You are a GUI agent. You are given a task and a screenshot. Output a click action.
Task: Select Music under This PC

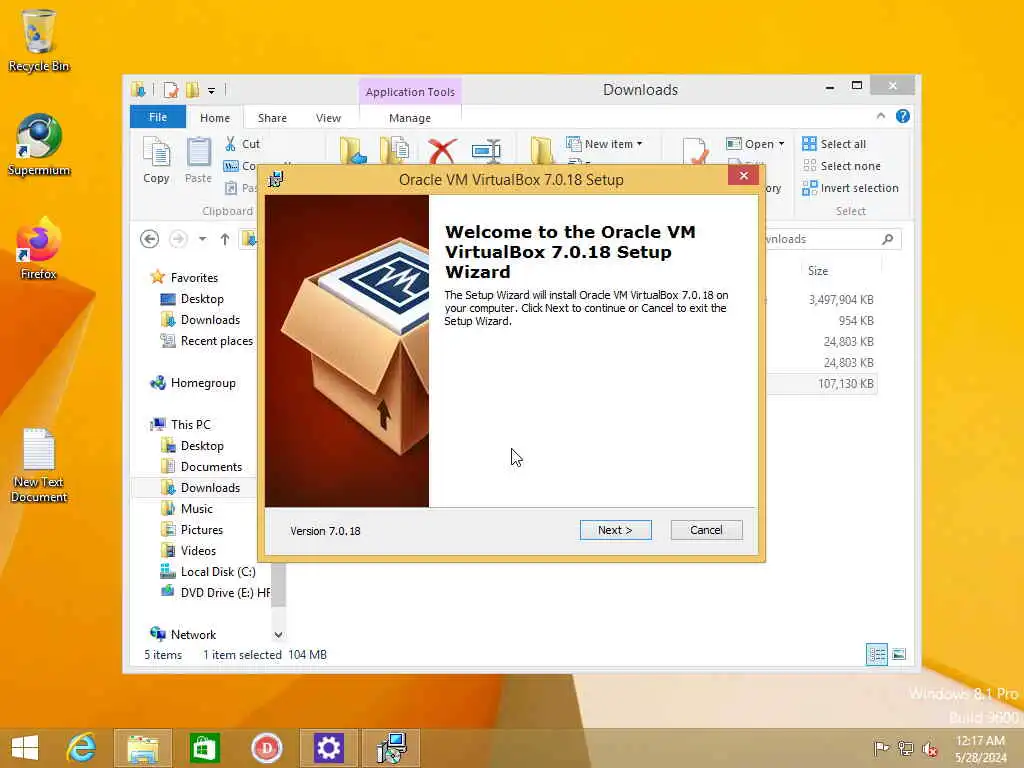pyautogui.click(x=197, y=508)
